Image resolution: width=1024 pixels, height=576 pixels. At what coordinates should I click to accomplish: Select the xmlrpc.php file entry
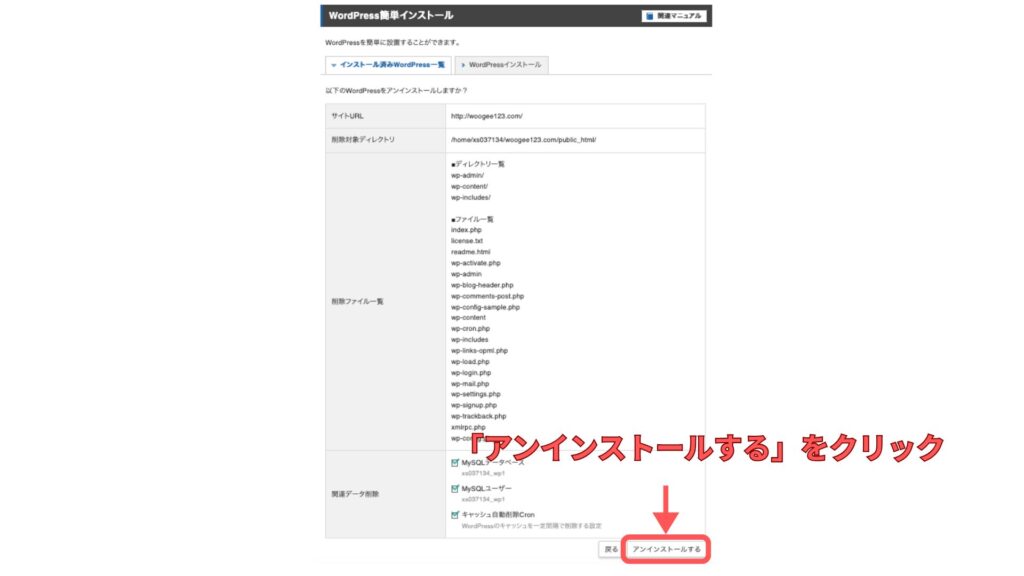(x=468, y=428)
